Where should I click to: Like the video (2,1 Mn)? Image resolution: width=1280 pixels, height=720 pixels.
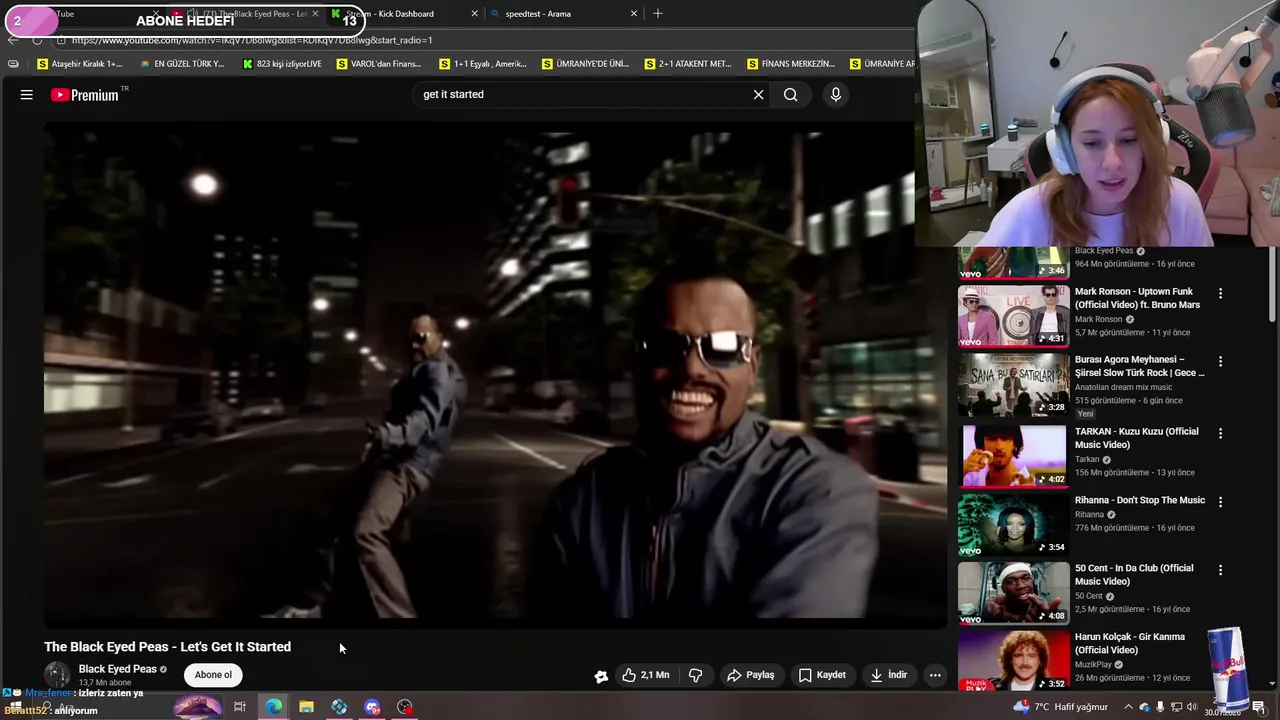(x=646, y=675)
